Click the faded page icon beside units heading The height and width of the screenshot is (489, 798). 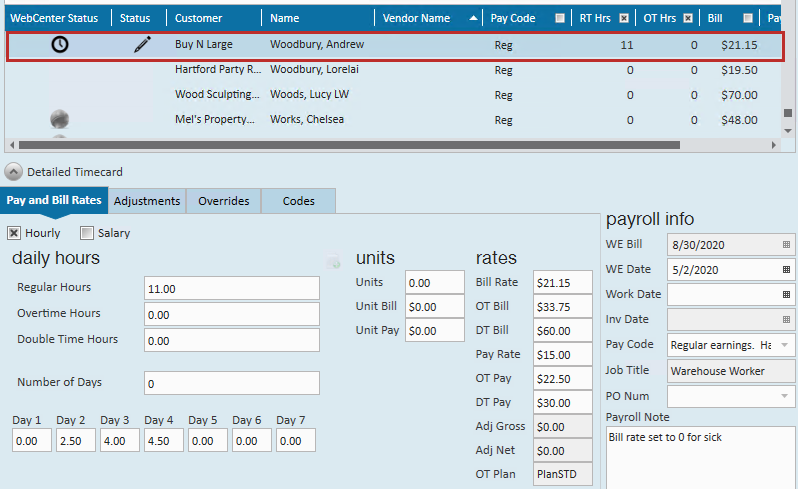tap(332, 262)
